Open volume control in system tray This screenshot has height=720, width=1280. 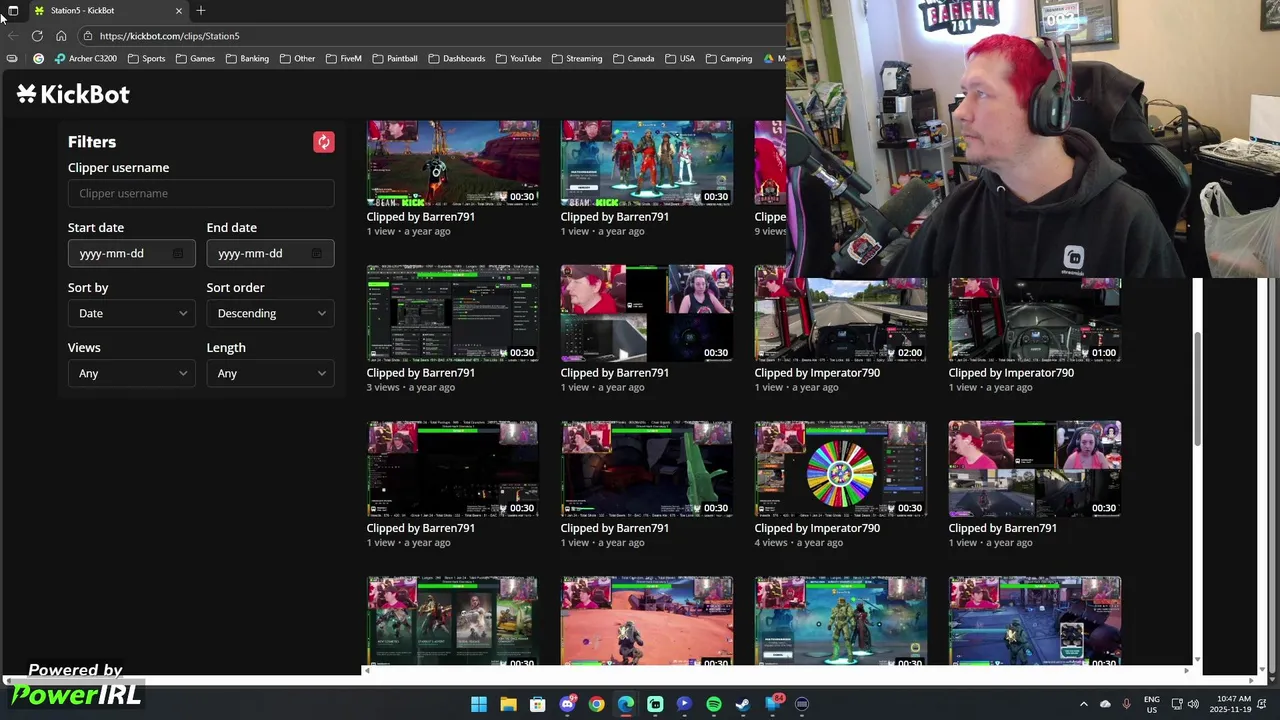[1193, 704]
